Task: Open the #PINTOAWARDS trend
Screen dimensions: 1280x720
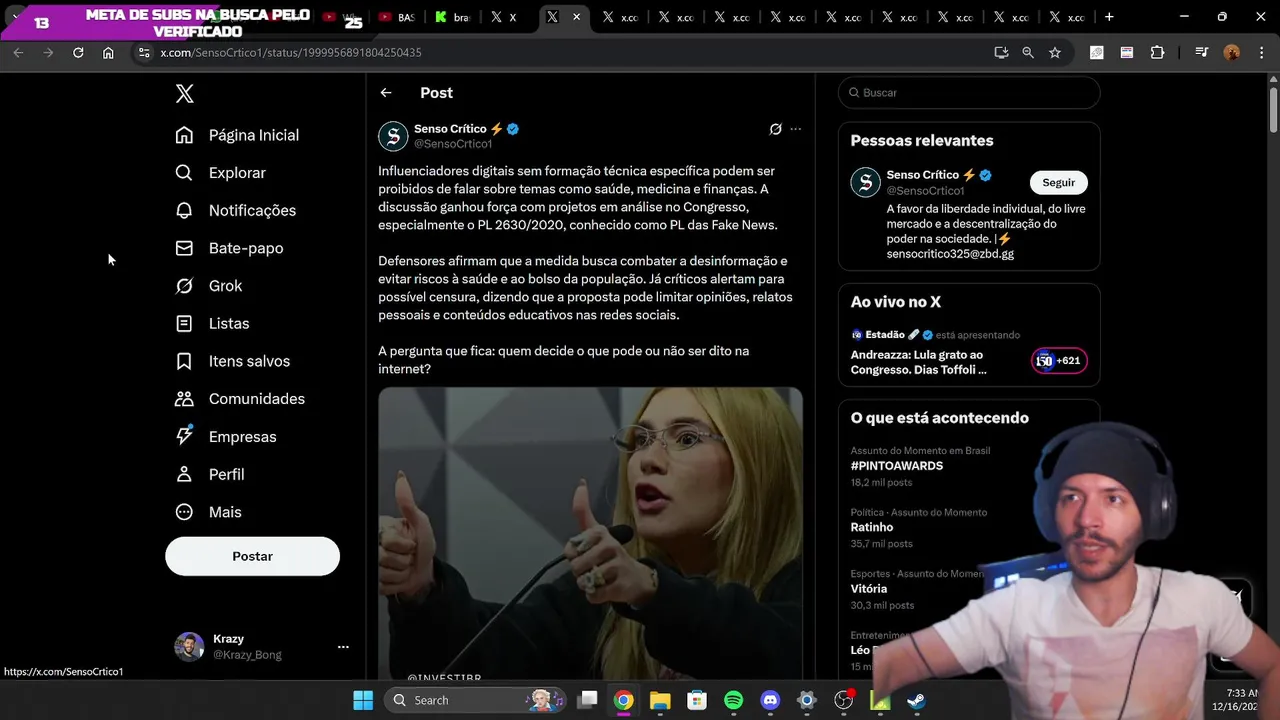Action: 897,466
